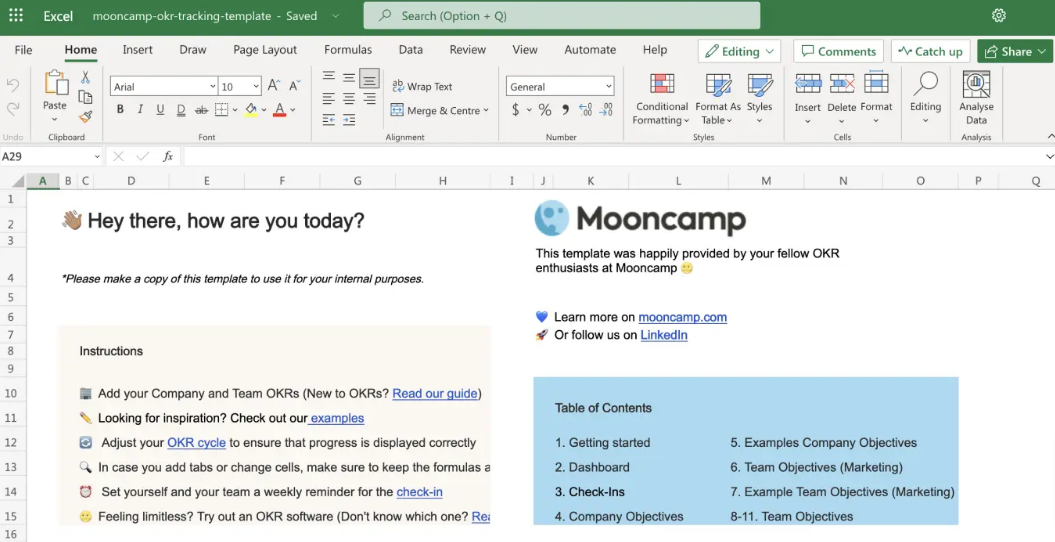The width and height of the screenshot is (1055, 542).
Task: Open the Read our guide link
Action: (435, 393)
